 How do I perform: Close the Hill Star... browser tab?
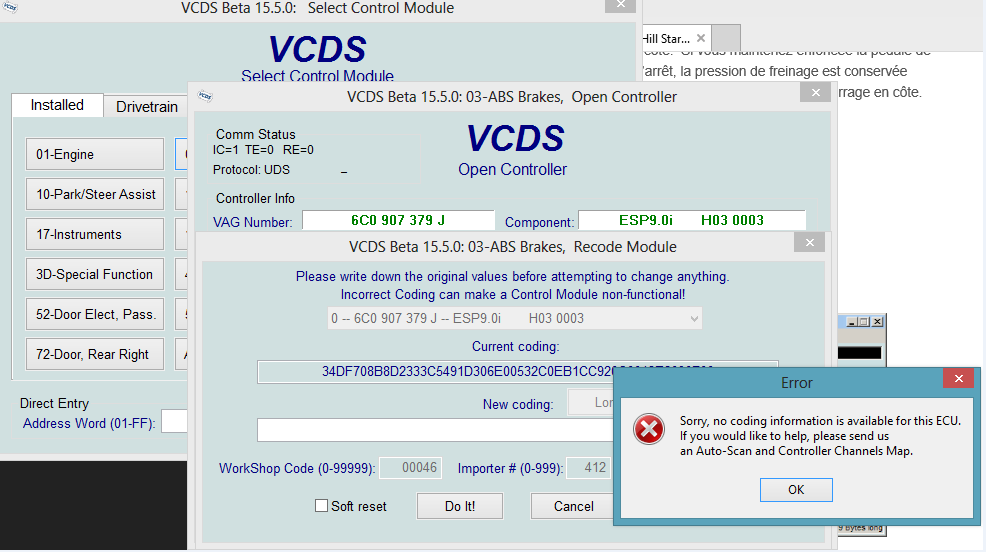click(x=701, y=38)
